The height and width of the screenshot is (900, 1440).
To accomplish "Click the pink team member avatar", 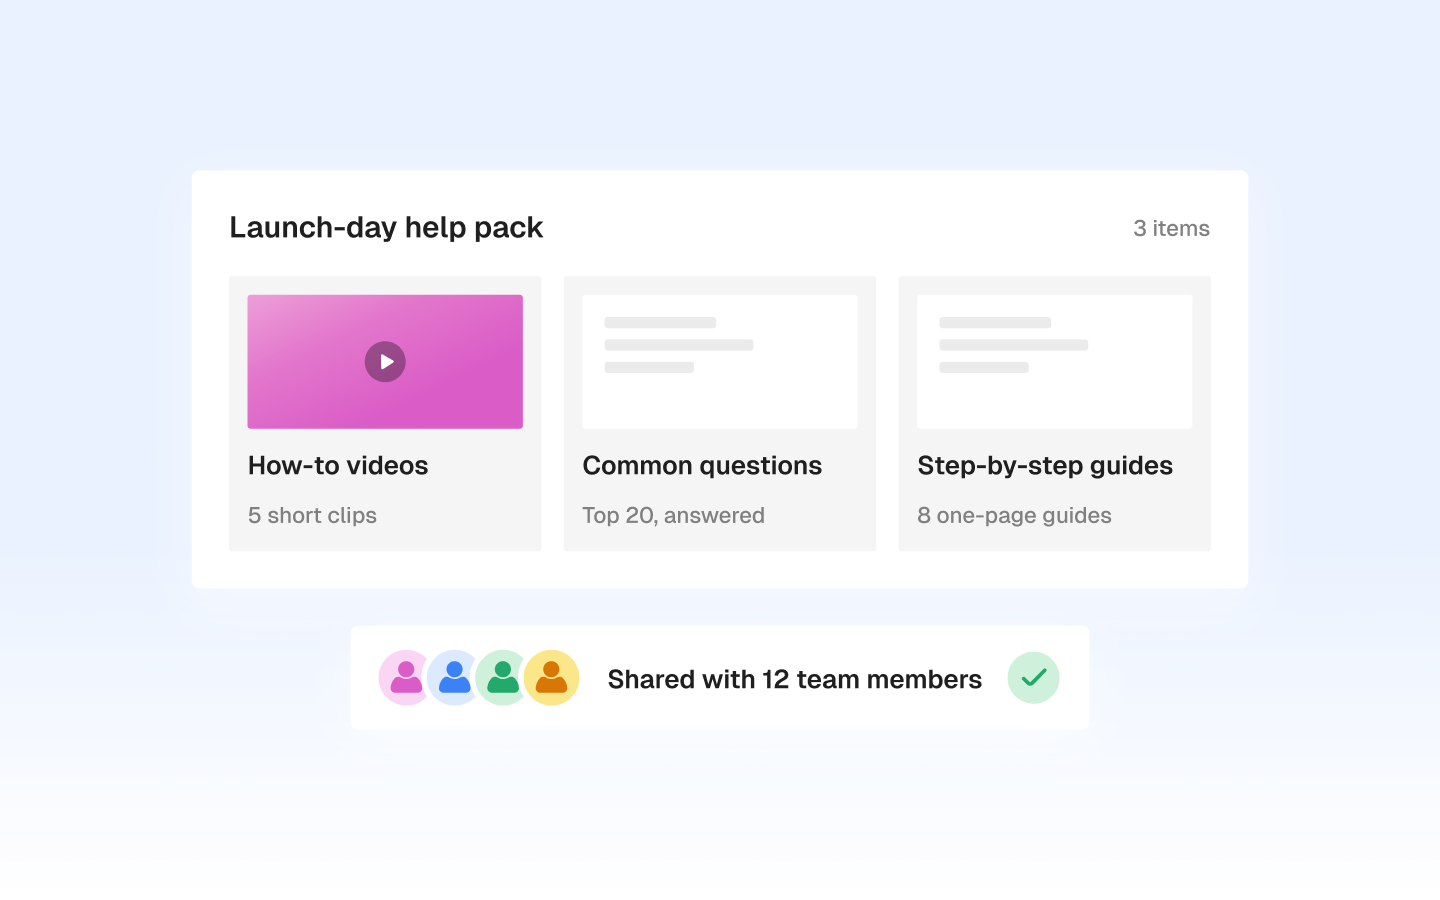I will (x=406, y=678).
